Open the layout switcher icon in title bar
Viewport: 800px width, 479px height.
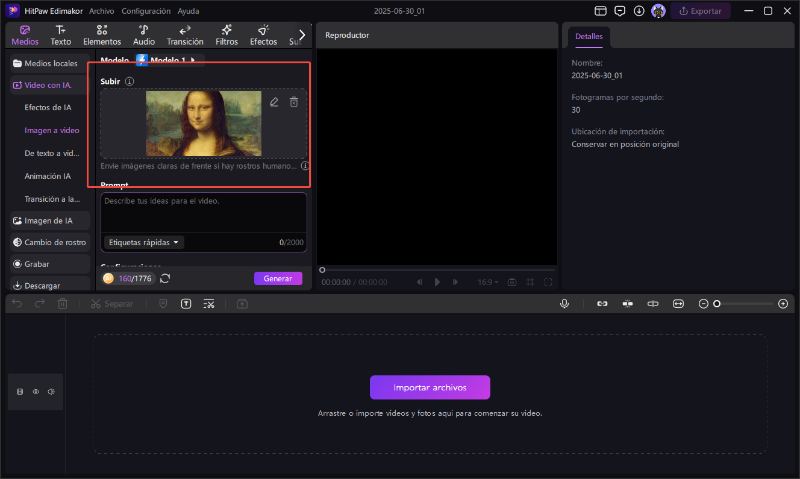(x=601, y=11)
